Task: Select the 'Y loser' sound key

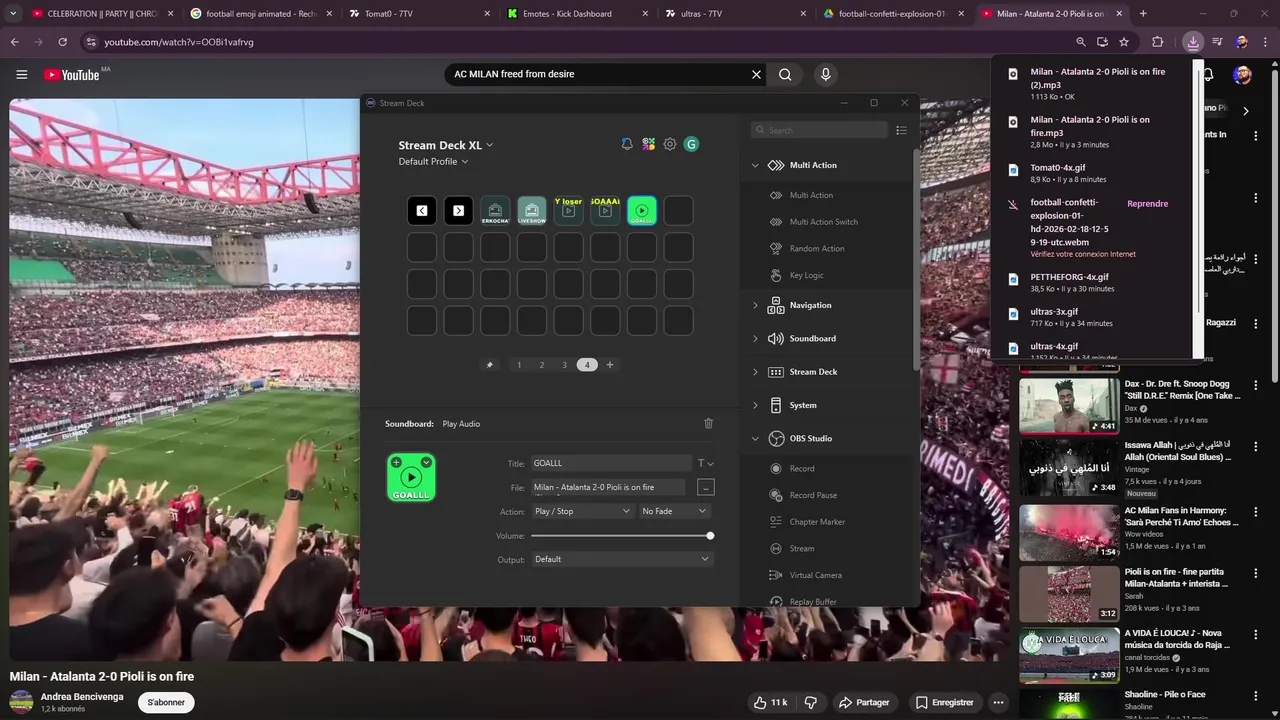Action: [x=568, y=211]
